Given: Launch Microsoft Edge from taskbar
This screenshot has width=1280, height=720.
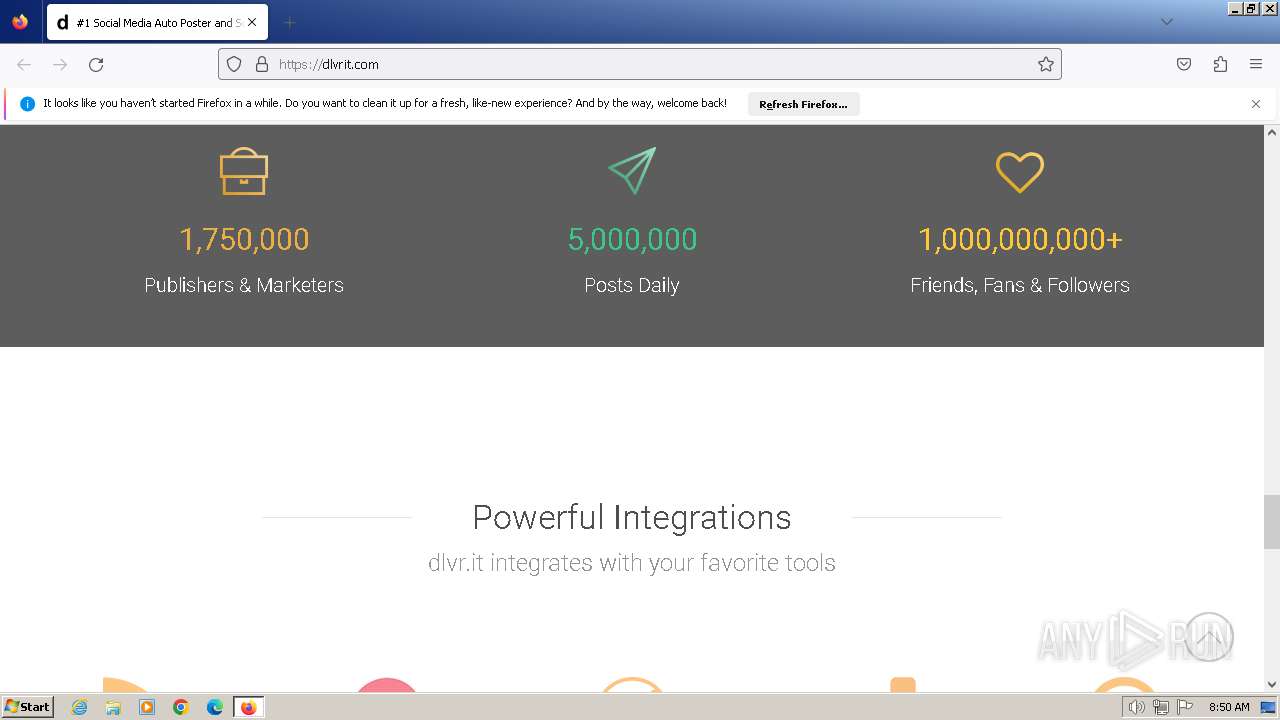Looking at the screenshot, I should pyautogui.click(x=215, y=707).
